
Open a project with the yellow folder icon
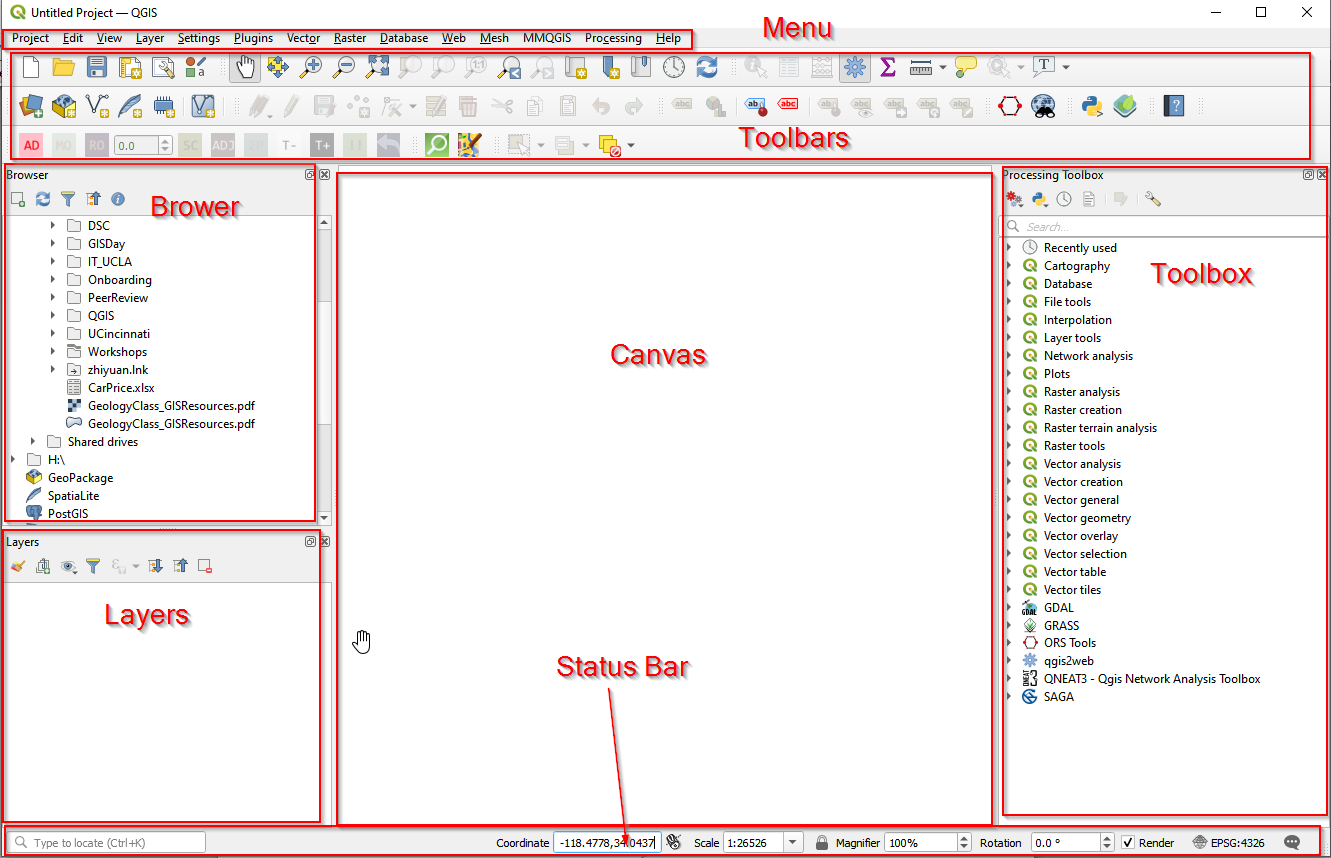coord(64,67)
